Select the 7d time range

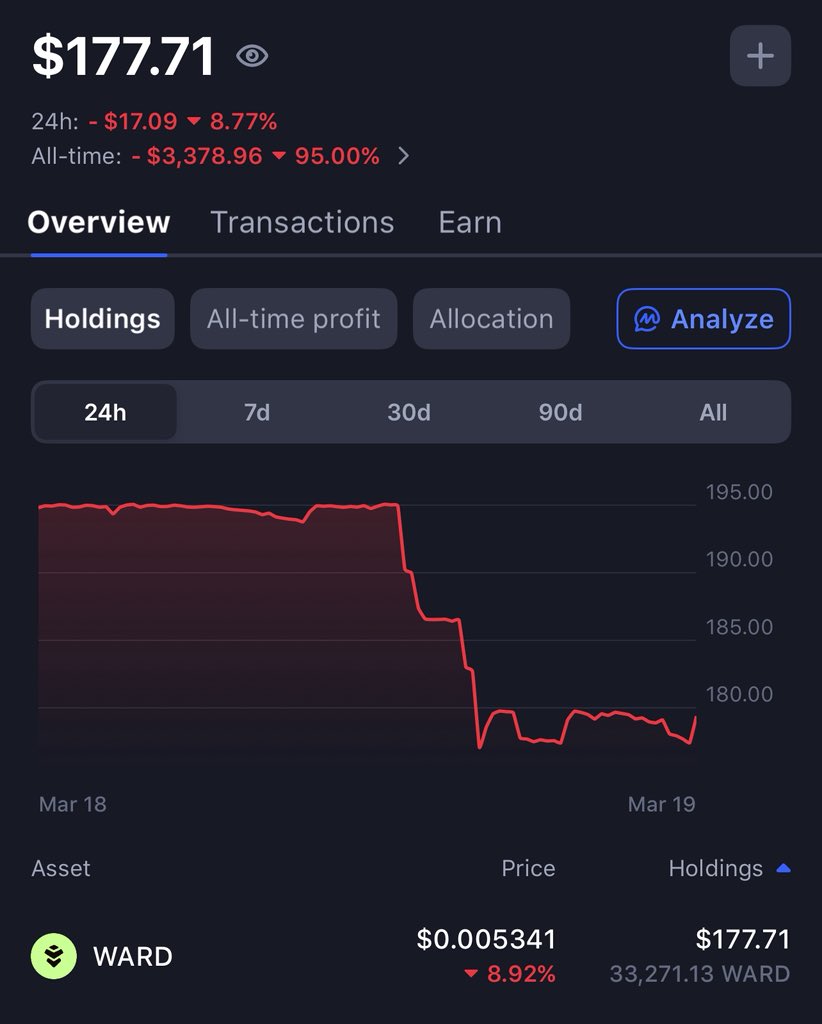[x=257, y=412]
